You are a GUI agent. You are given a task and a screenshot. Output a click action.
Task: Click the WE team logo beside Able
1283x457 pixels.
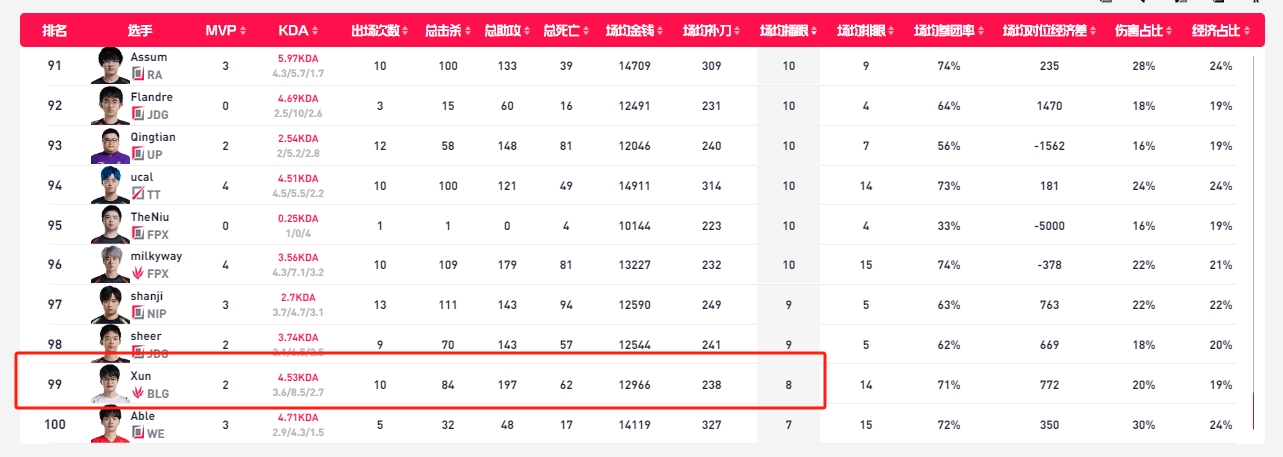click(x=138, y=433)
